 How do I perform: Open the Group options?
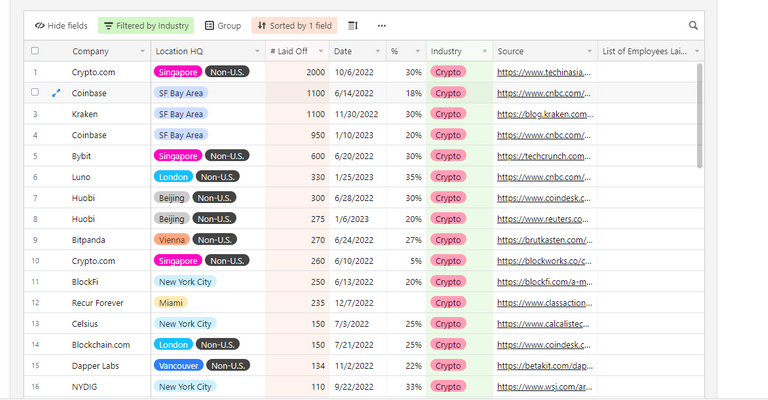(223, 25)
